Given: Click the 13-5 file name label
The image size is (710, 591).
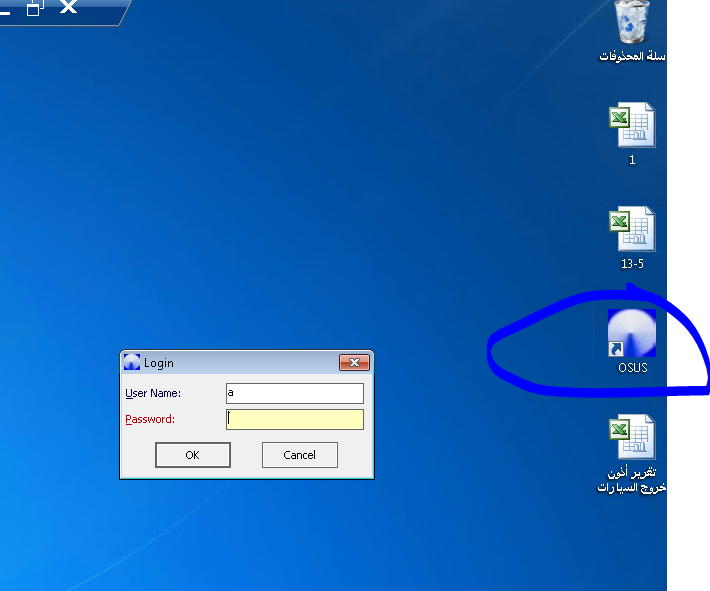Looking at the screenshot, I should (x=632, y=264).
